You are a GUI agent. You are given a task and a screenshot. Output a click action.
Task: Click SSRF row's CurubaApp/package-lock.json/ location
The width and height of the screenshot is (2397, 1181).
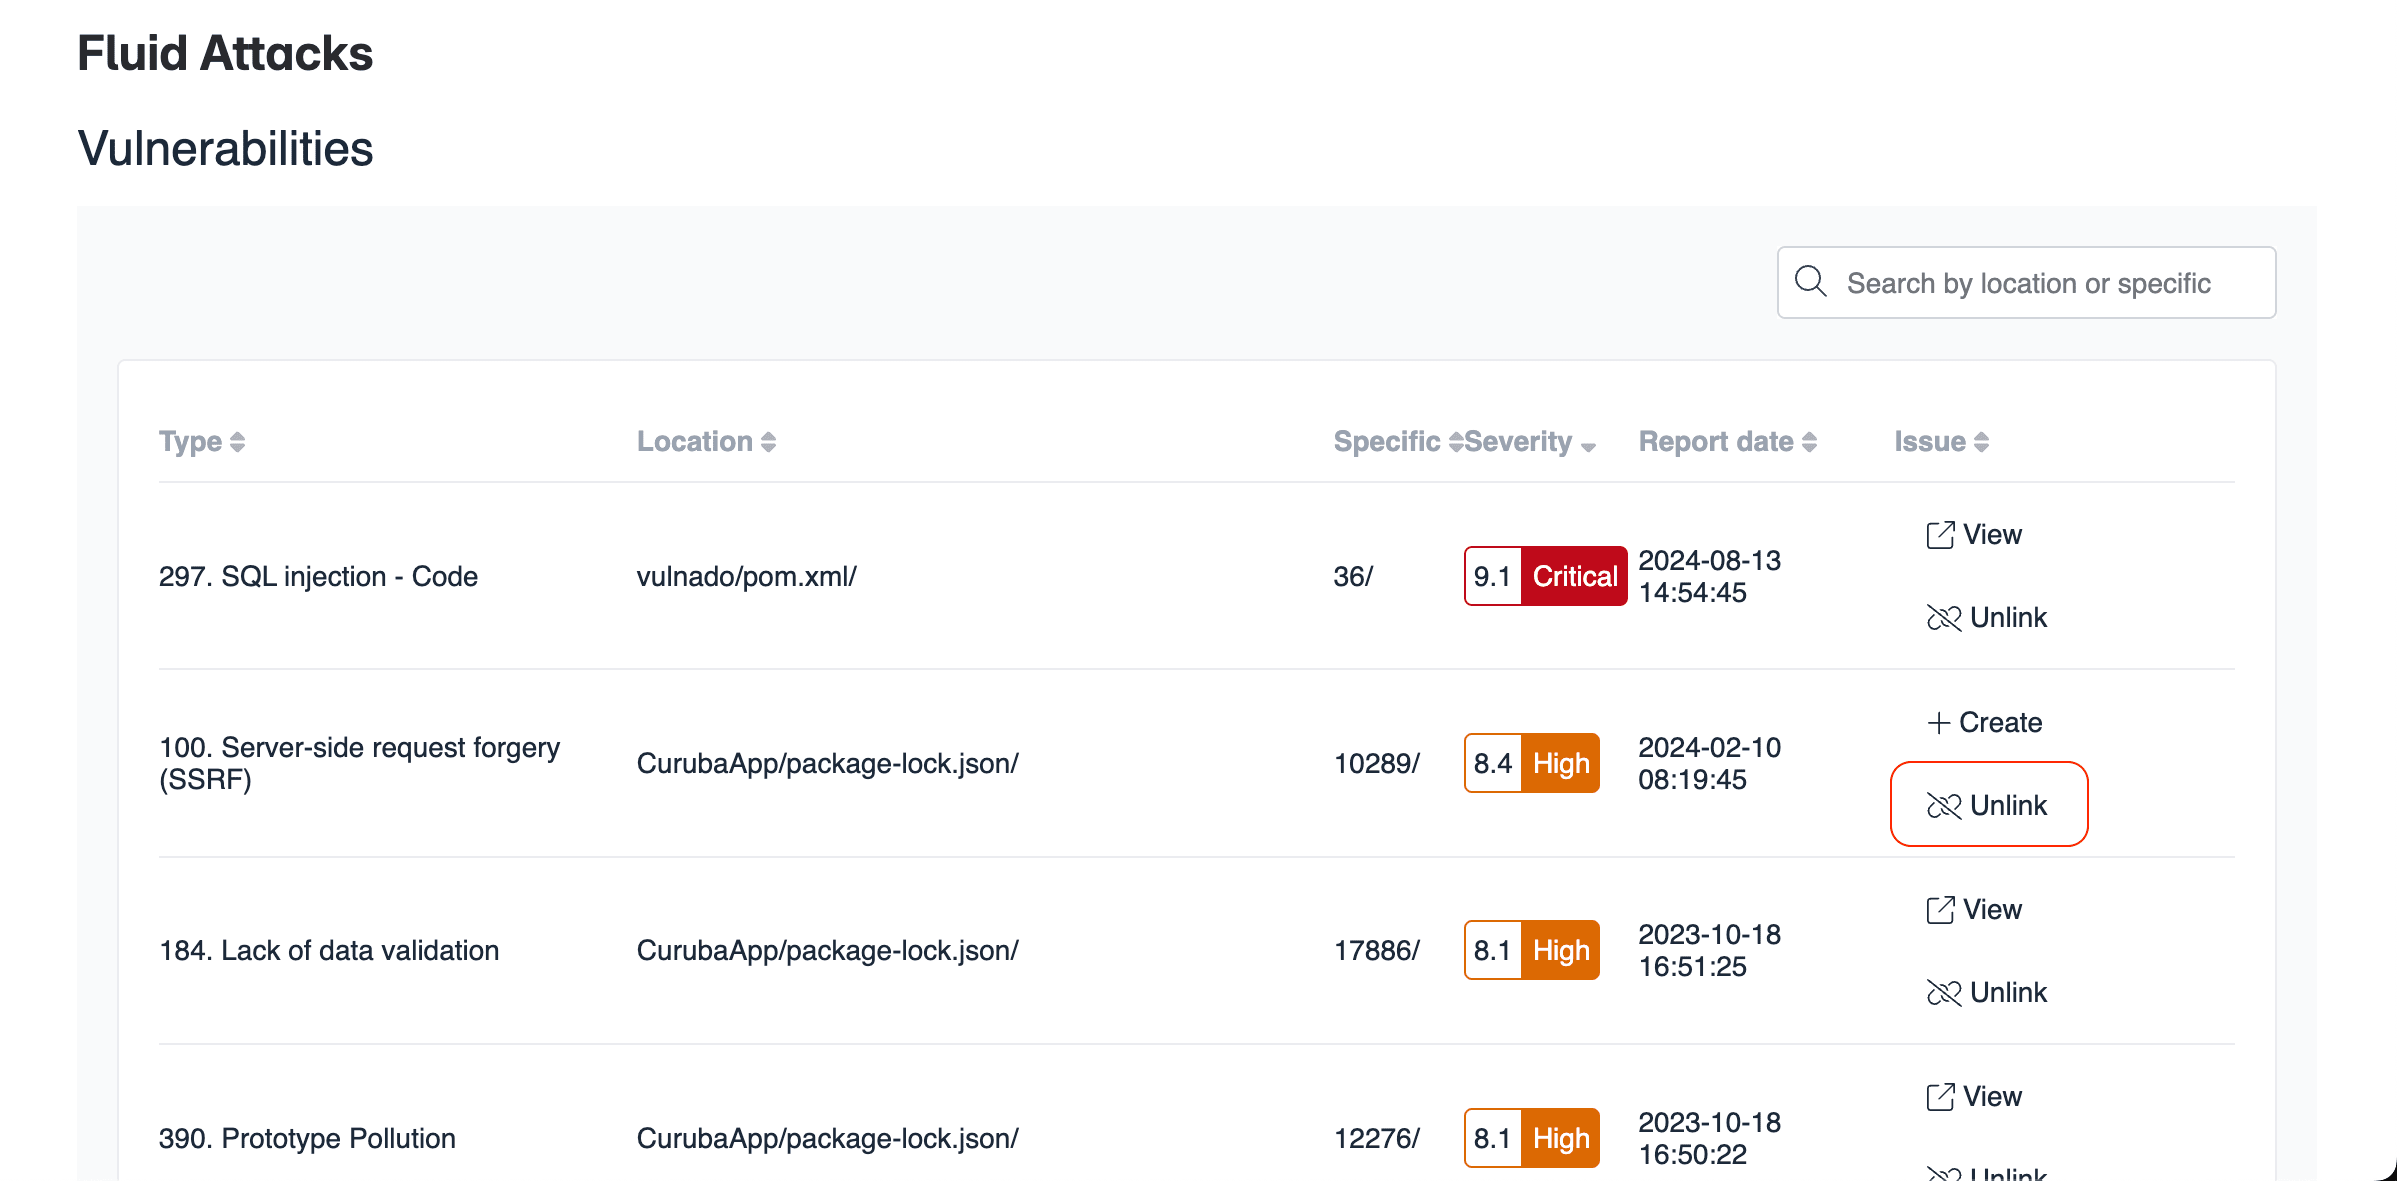coord(828,764)
